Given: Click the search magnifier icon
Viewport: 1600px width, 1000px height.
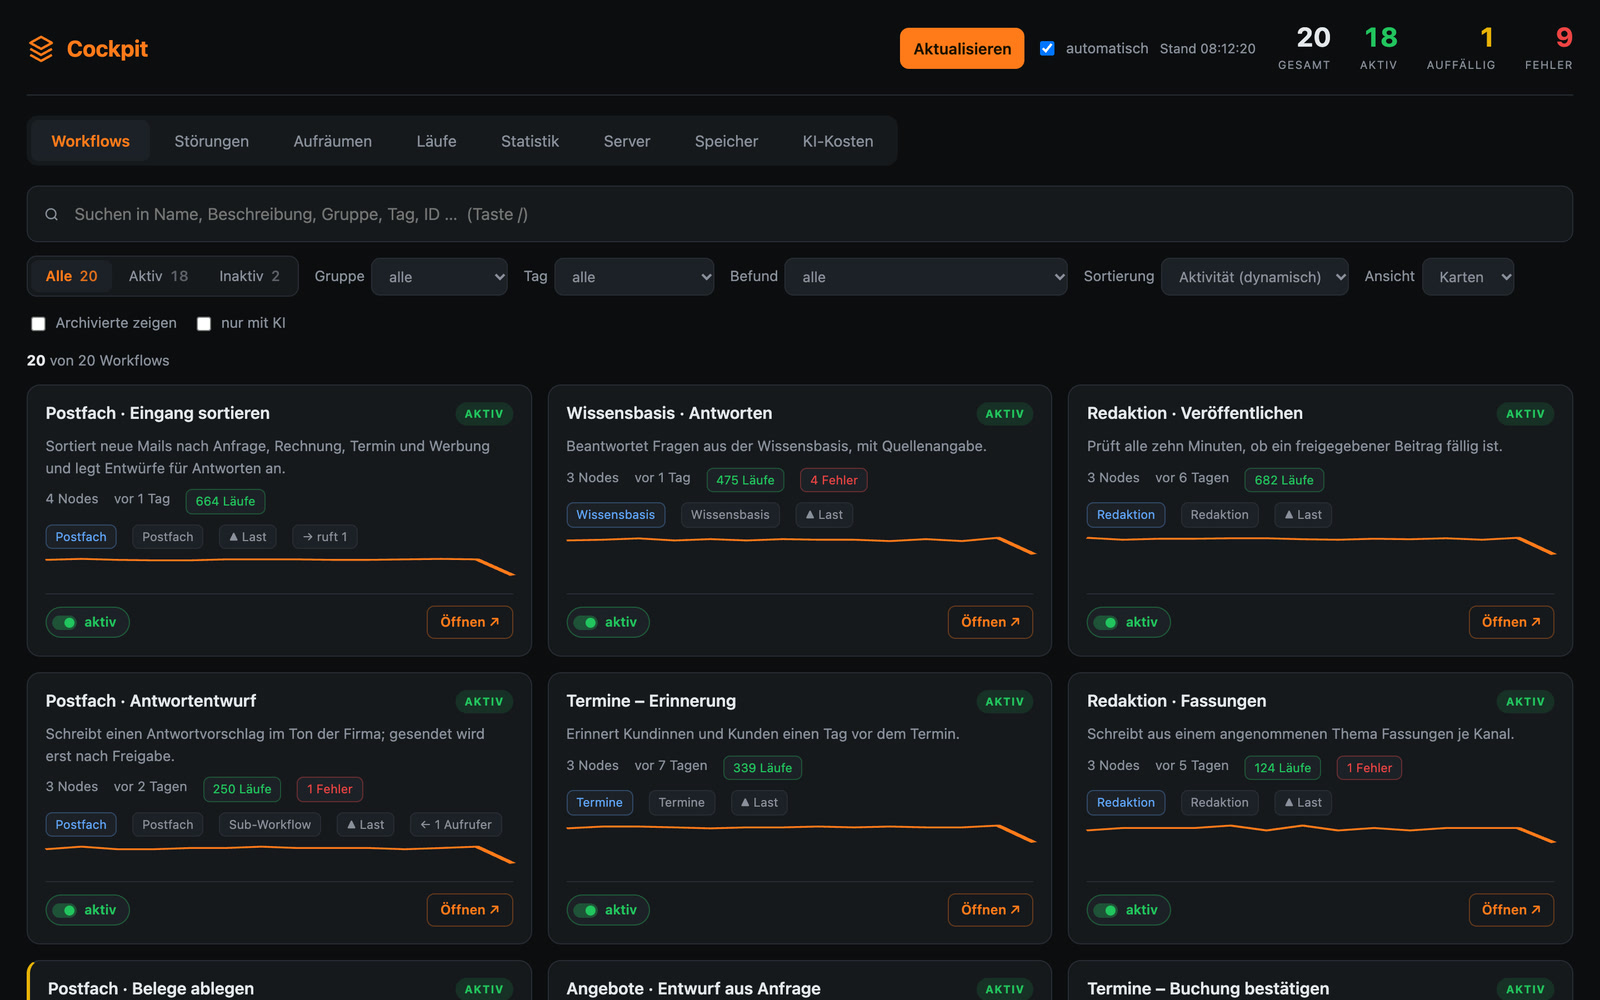Looking at the screenshot, I should [51, 214].
